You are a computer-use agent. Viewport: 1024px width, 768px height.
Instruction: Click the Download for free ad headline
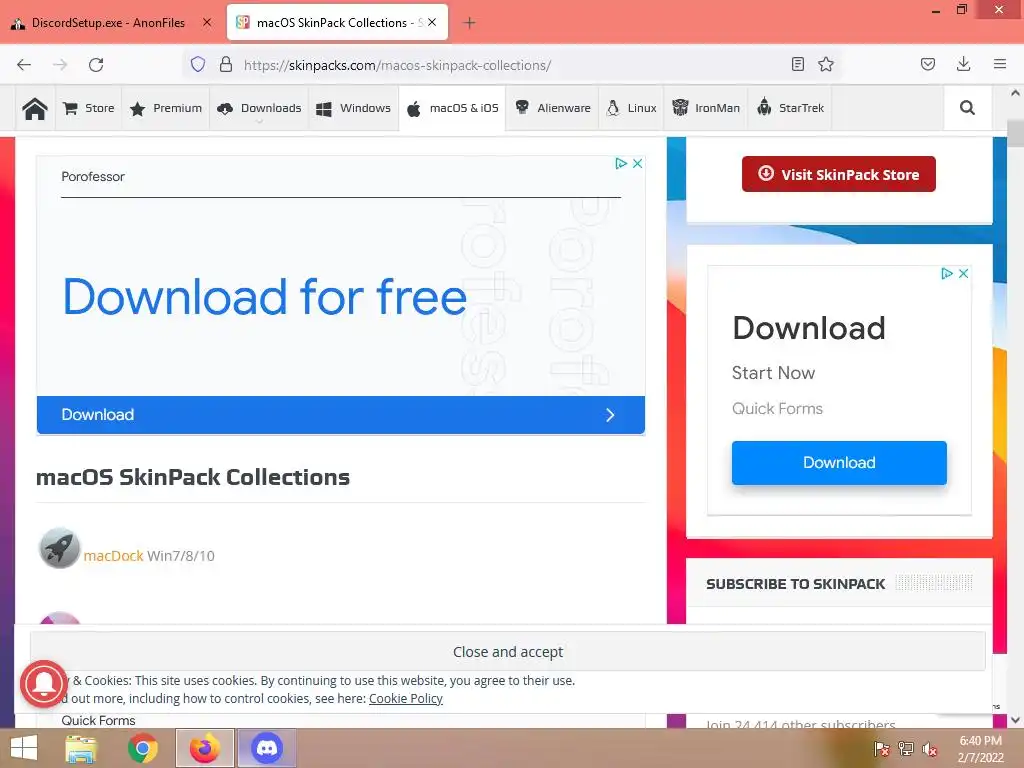pos(264,296)
